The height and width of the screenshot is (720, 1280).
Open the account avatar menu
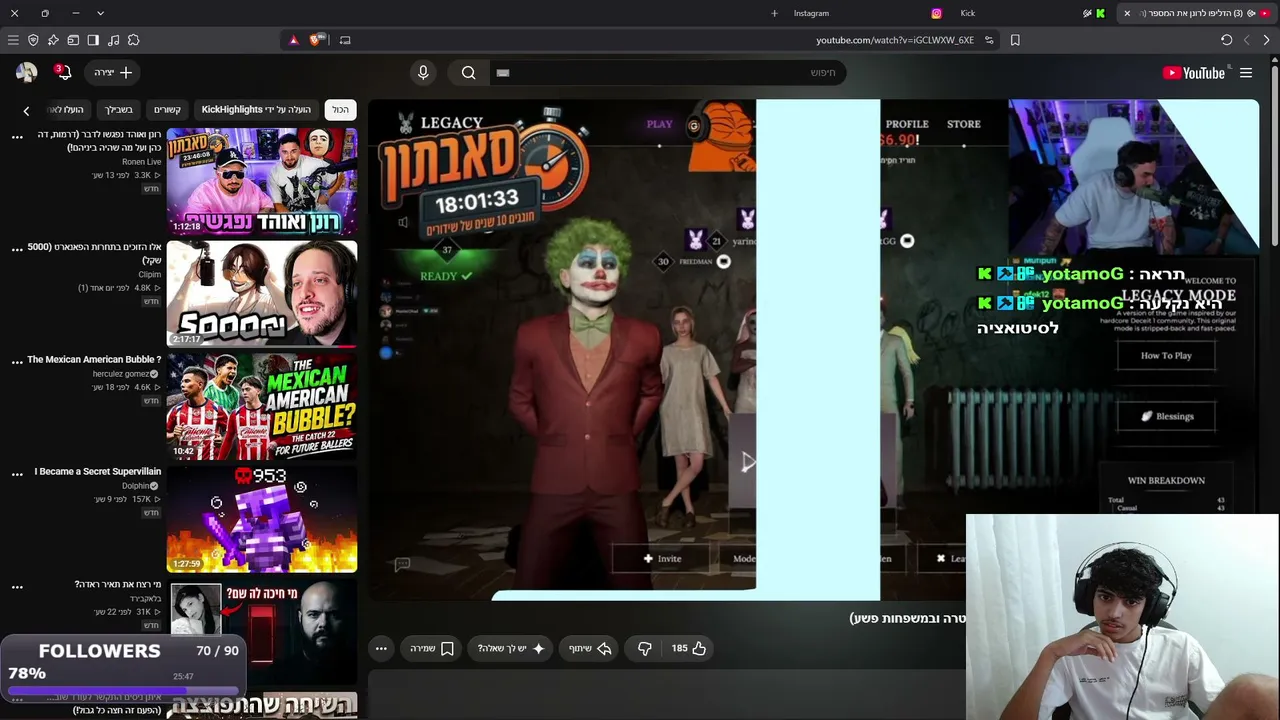[26, 72]
